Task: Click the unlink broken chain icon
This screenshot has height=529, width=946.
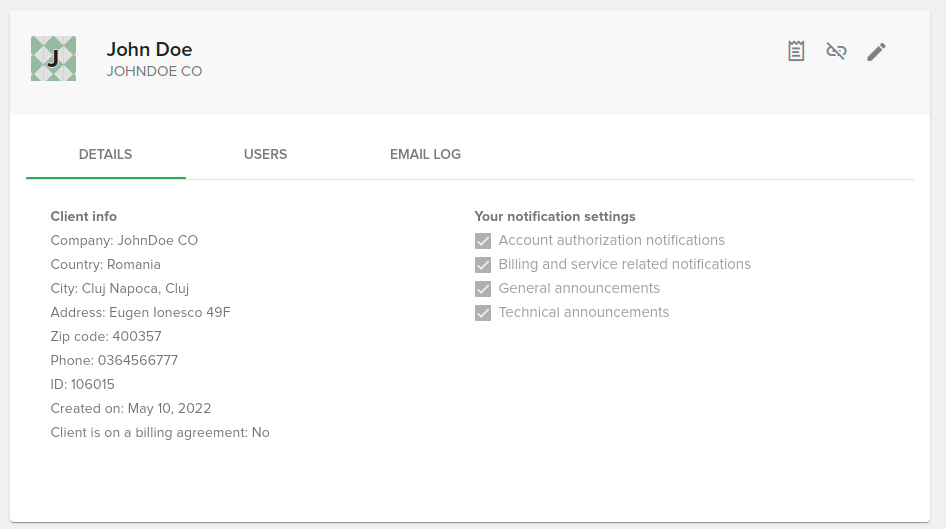Action: pos(836,51)
